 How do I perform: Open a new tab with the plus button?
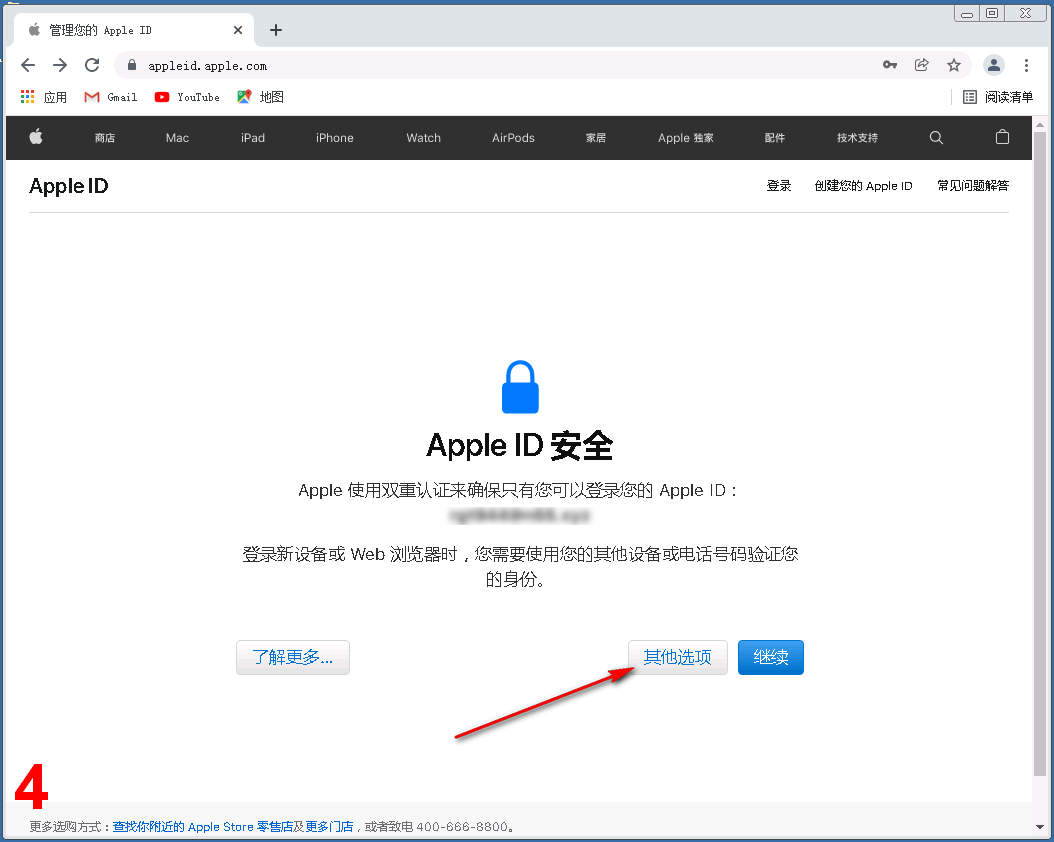click(276, 30)
